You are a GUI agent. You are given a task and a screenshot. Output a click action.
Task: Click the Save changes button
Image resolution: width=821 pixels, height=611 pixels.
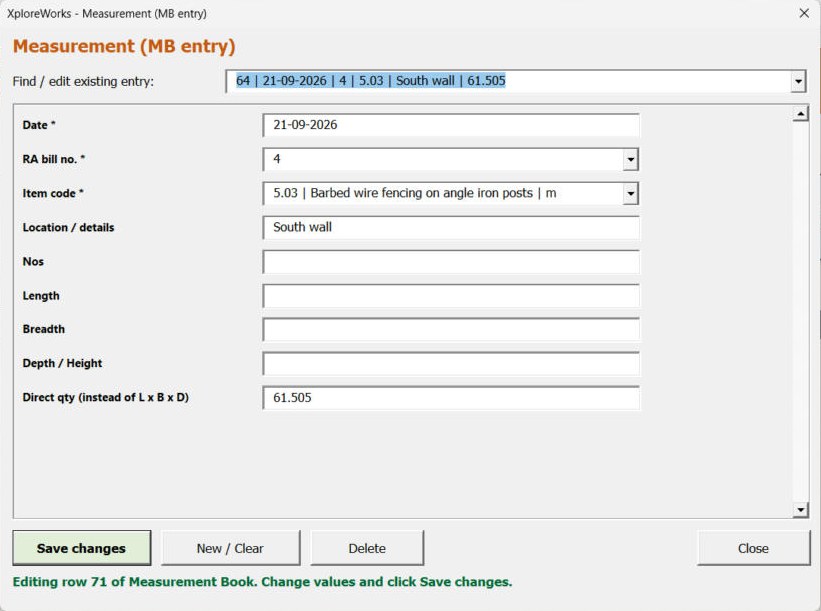tap(82, 548)
